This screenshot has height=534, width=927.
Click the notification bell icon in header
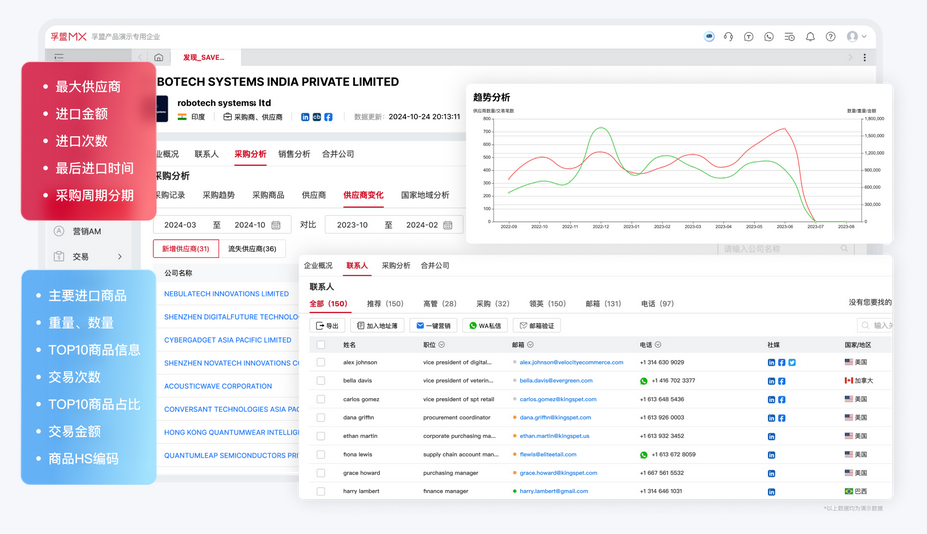[810, 37]
